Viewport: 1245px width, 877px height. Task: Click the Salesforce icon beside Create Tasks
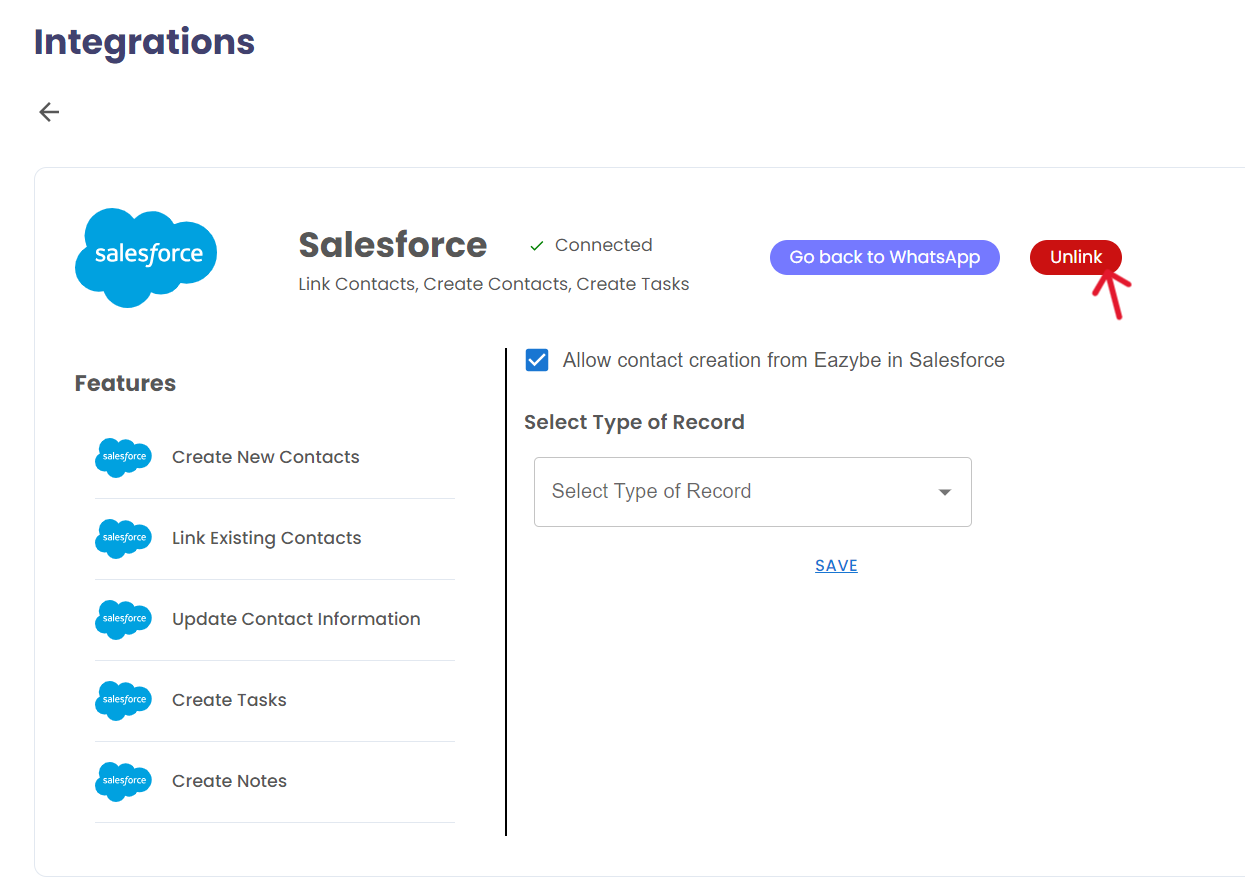pos(123,700)
